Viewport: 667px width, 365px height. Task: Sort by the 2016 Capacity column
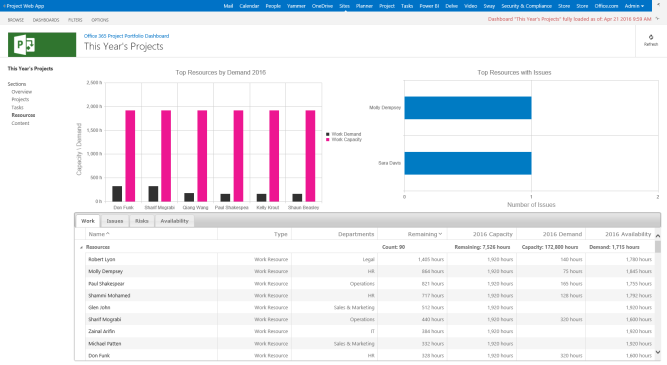point(493,234)
